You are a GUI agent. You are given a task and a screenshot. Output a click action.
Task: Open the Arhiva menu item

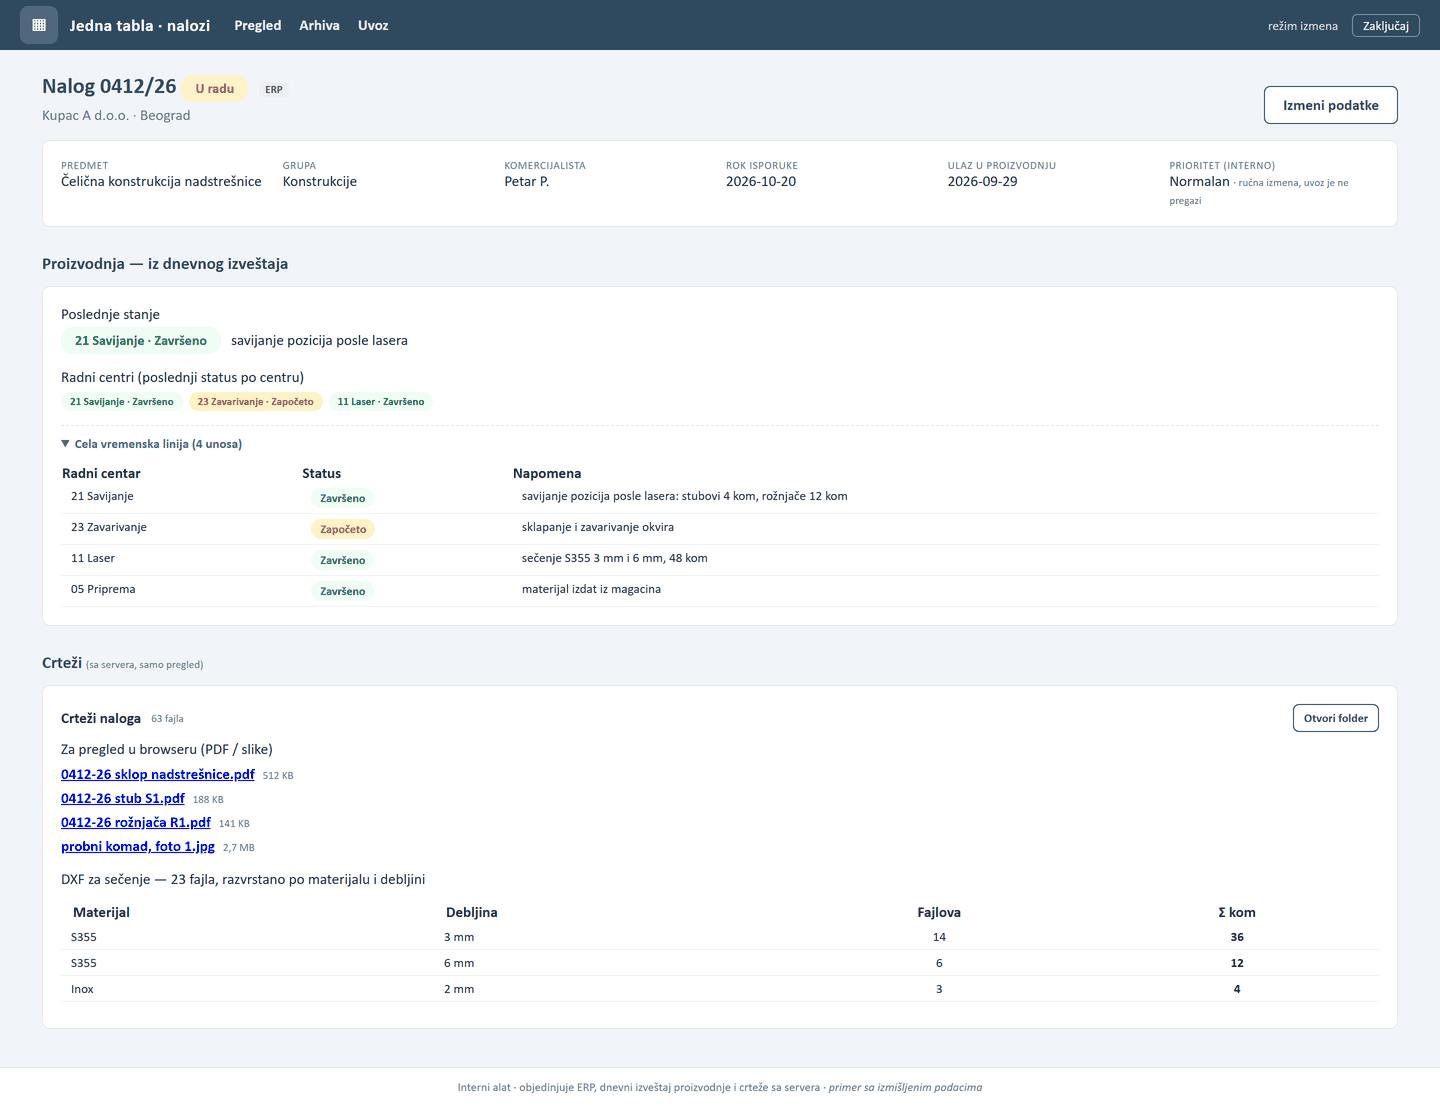(319, 25)
